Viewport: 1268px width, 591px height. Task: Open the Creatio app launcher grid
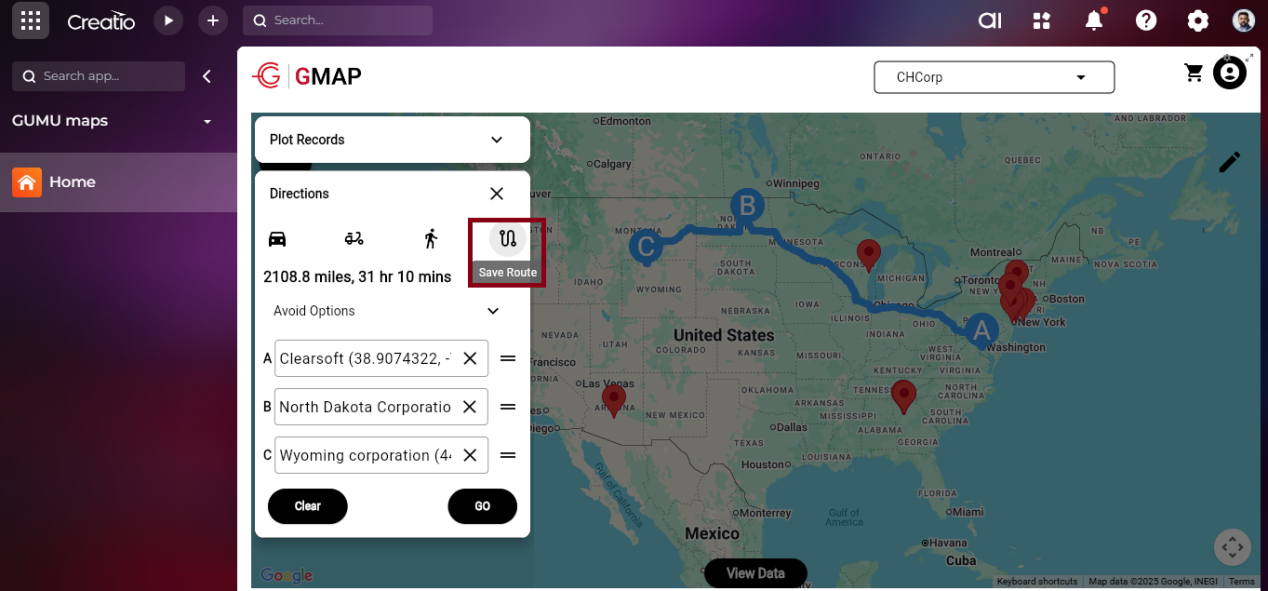(30, 20)
